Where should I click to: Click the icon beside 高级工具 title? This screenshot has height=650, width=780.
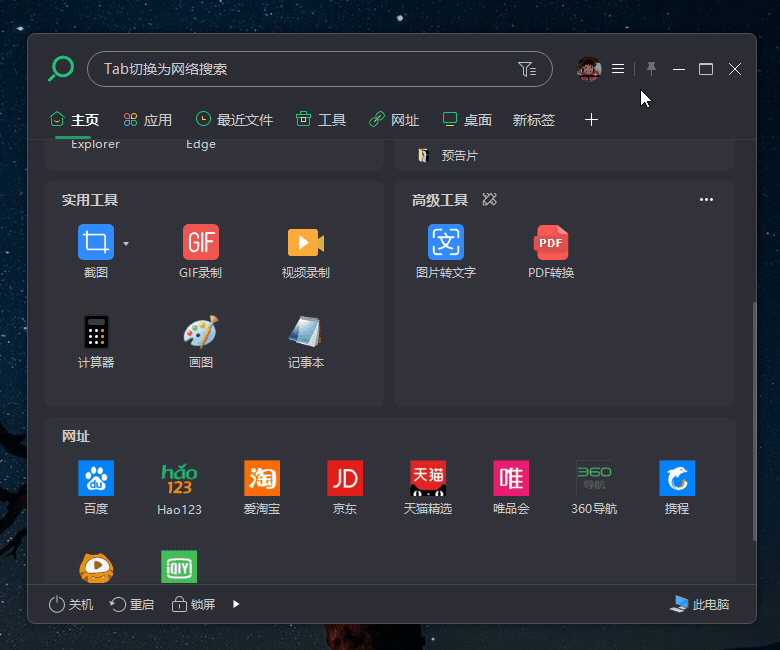[489, 199]
